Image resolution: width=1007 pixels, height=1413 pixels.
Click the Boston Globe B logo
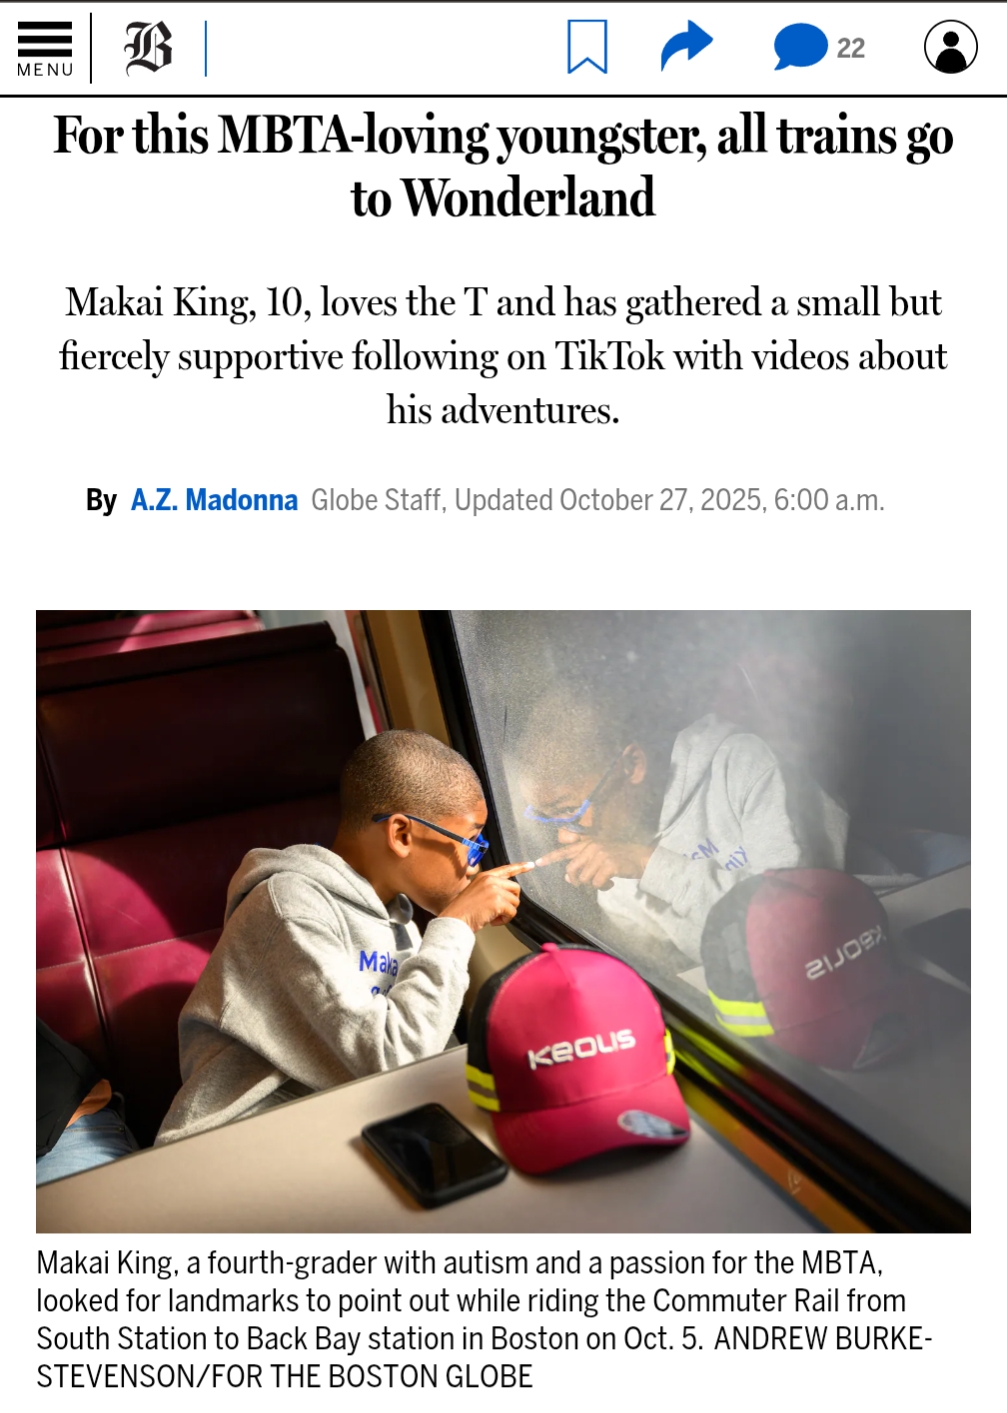148,48
